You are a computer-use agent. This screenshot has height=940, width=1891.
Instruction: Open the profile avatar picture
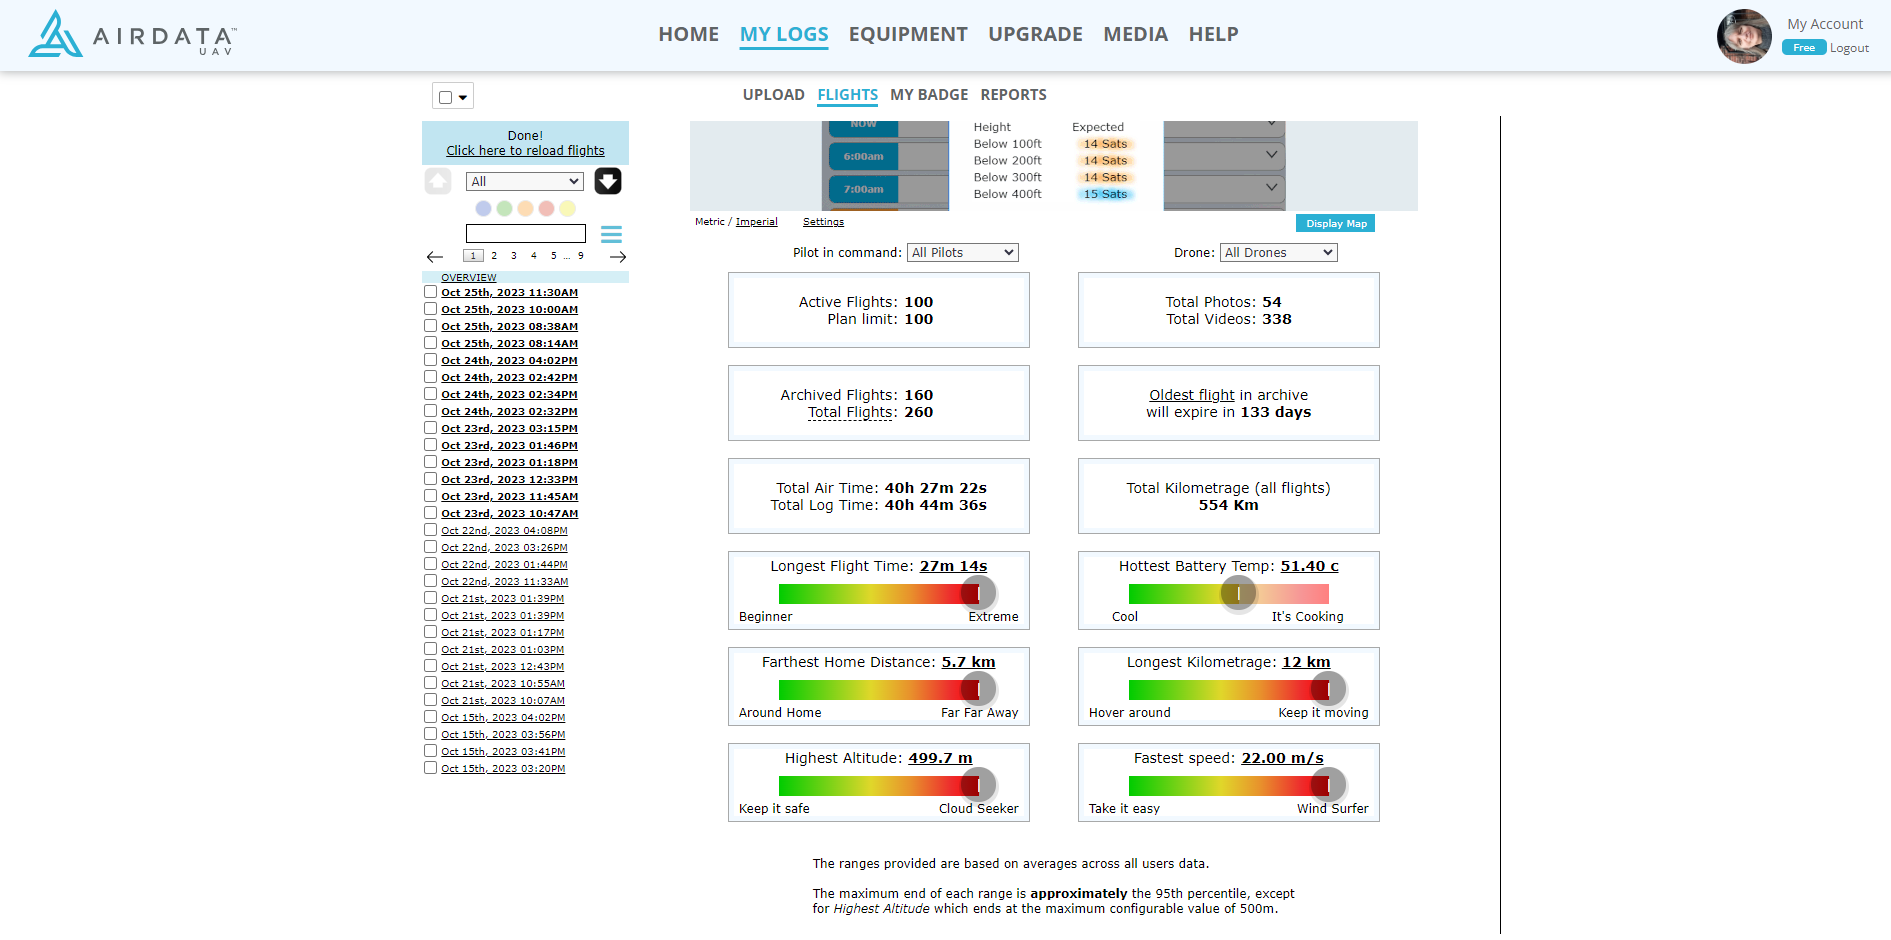pos(1743,36)
